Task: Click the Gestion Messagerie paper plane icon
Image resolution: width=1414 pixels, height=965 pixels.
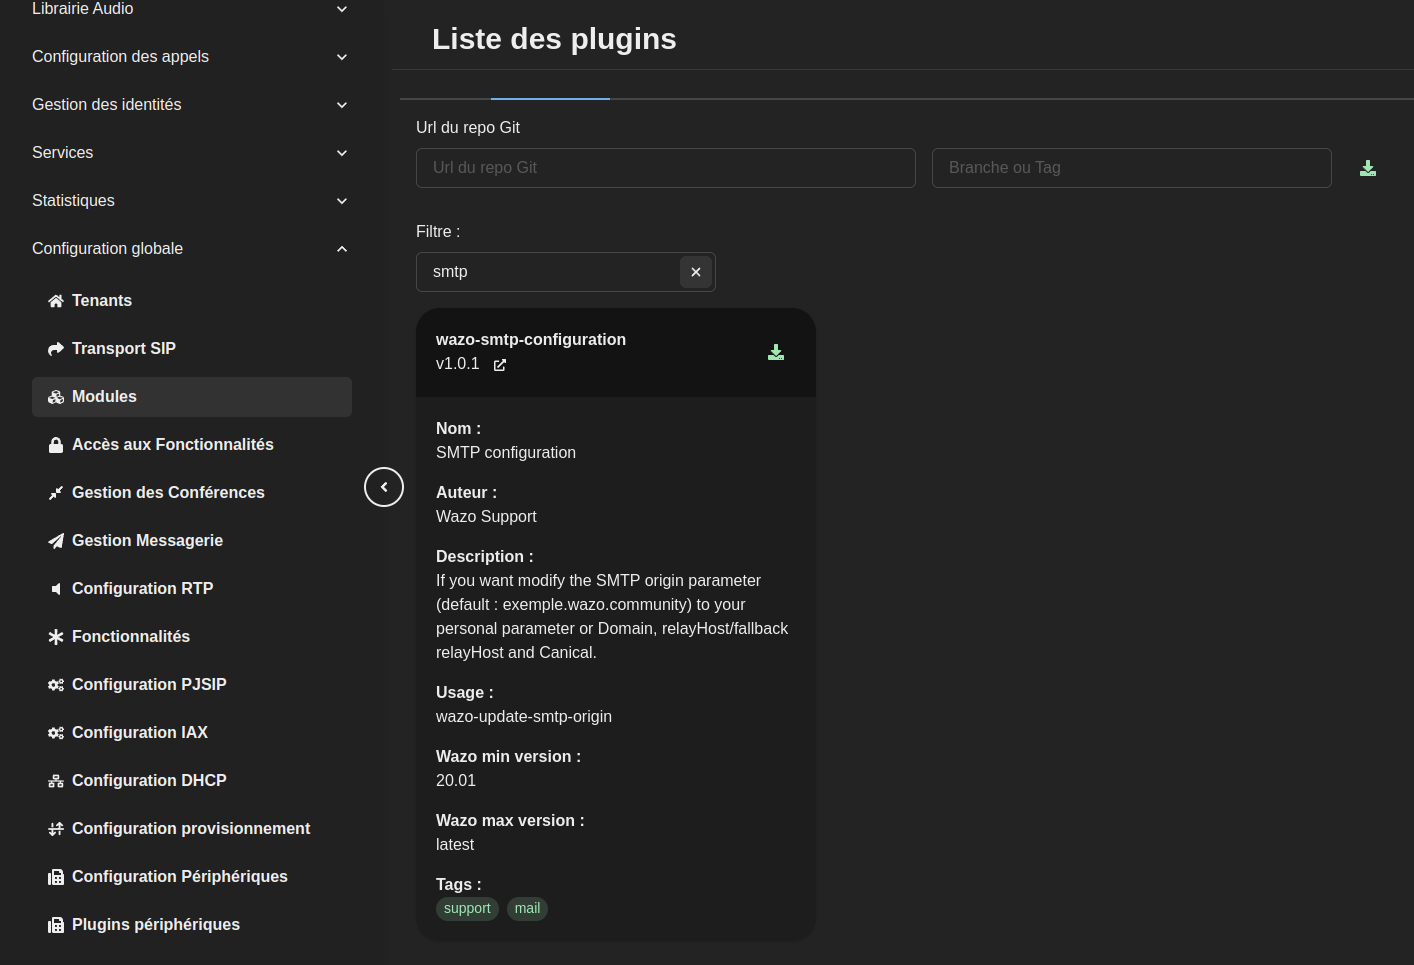Action: (56, 541)
